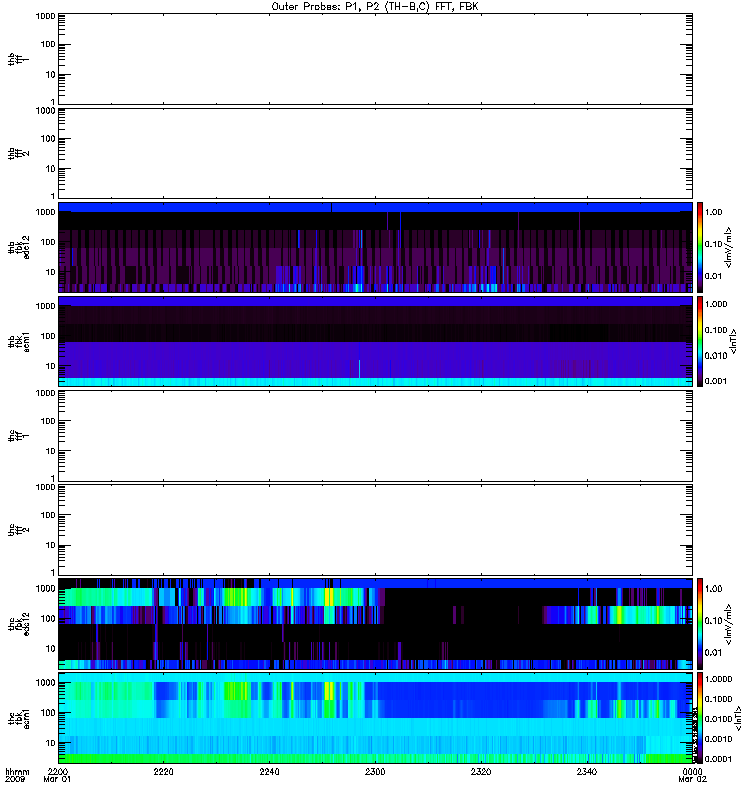Click the empty thb fff 2 spectrogram panel
This screenshot has width=750, height=800.
375,153
